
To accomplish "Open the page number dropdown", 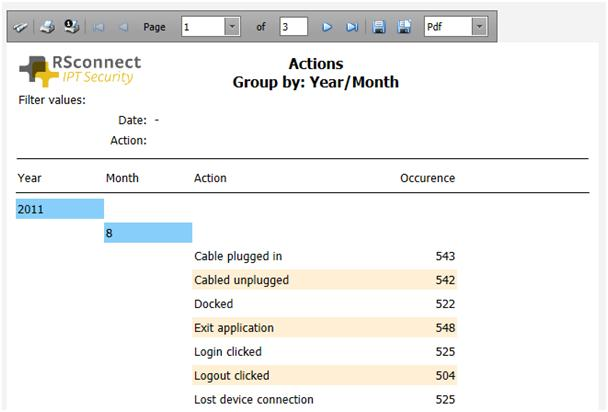I will (232, 27).
